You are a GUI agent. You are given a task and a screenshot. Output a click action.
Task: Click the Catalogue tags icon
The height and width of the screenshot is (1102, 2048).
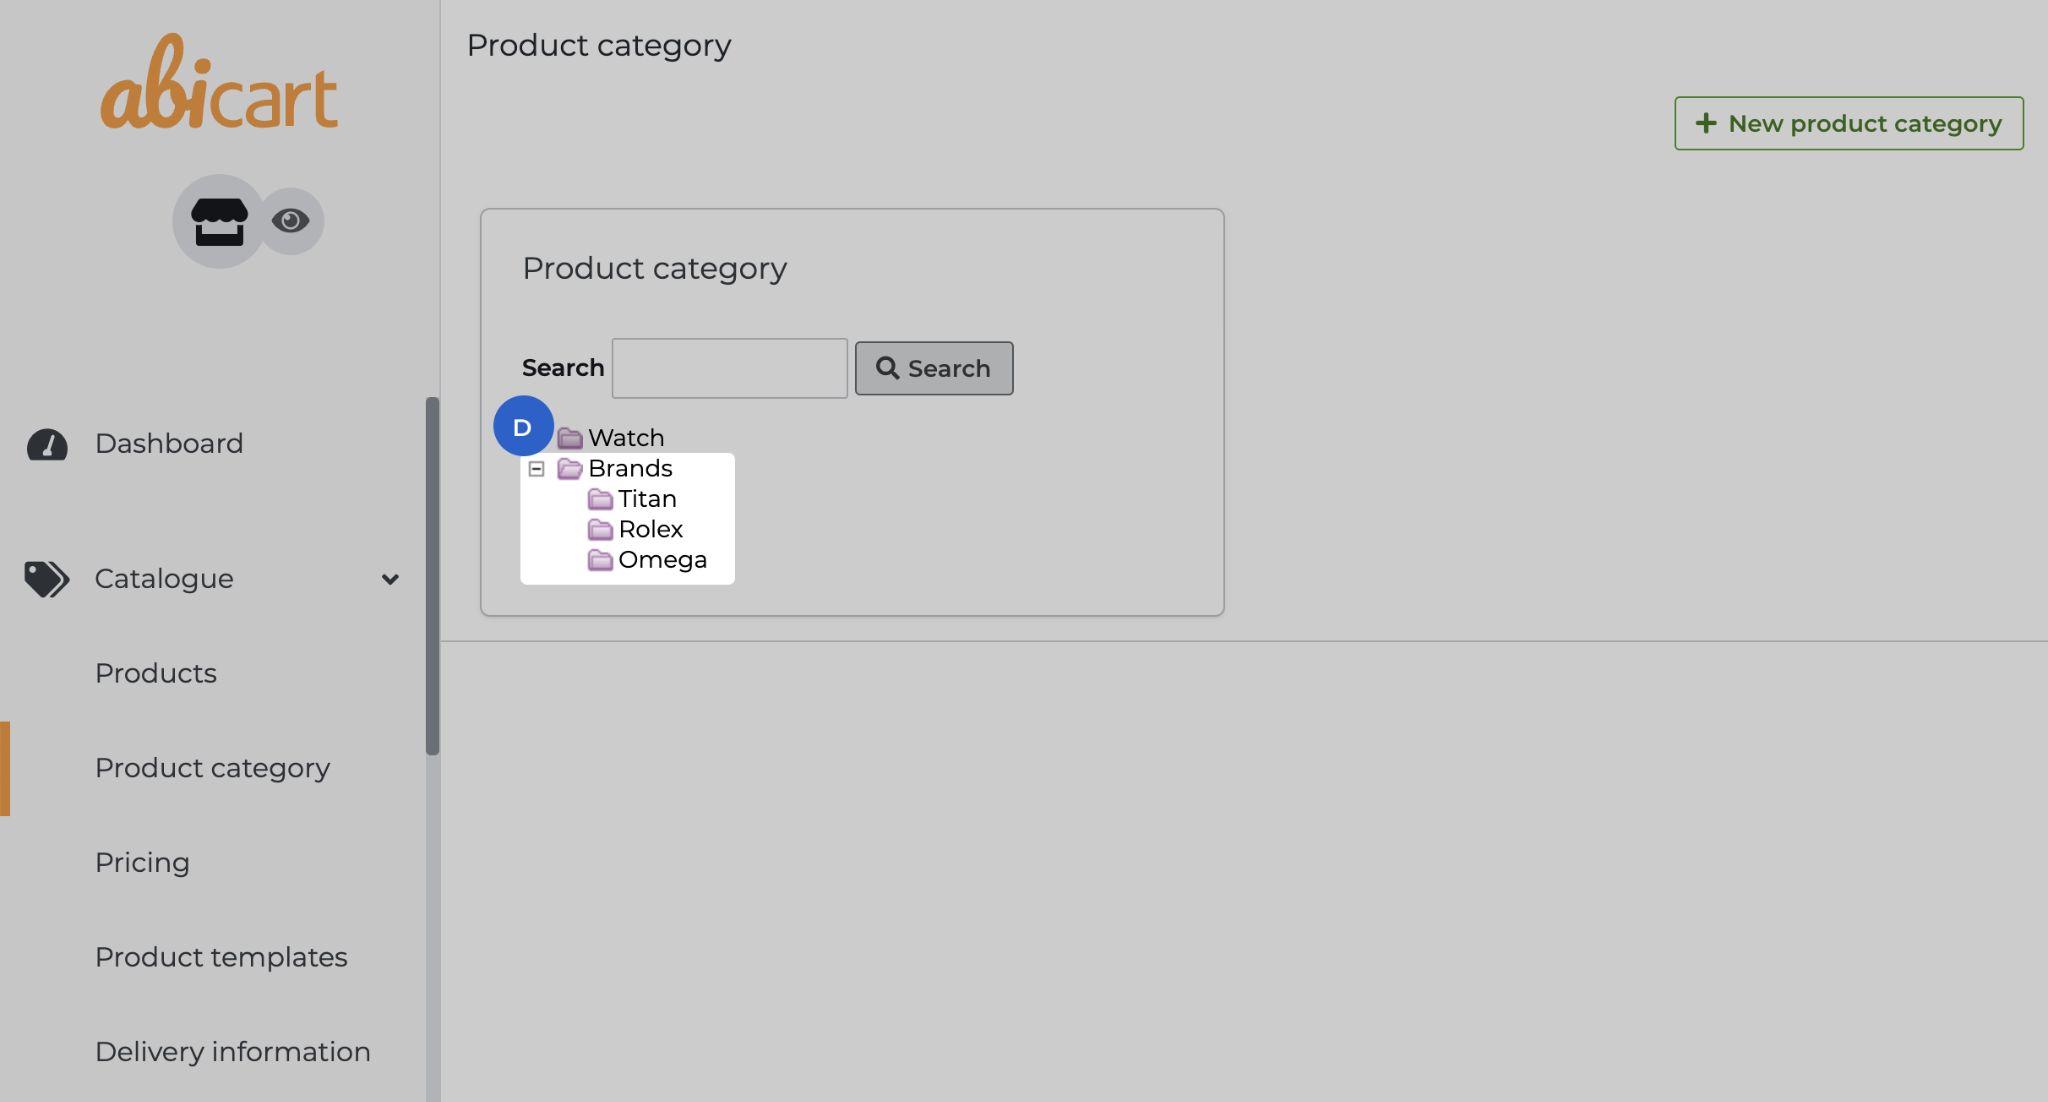point(47,579)
